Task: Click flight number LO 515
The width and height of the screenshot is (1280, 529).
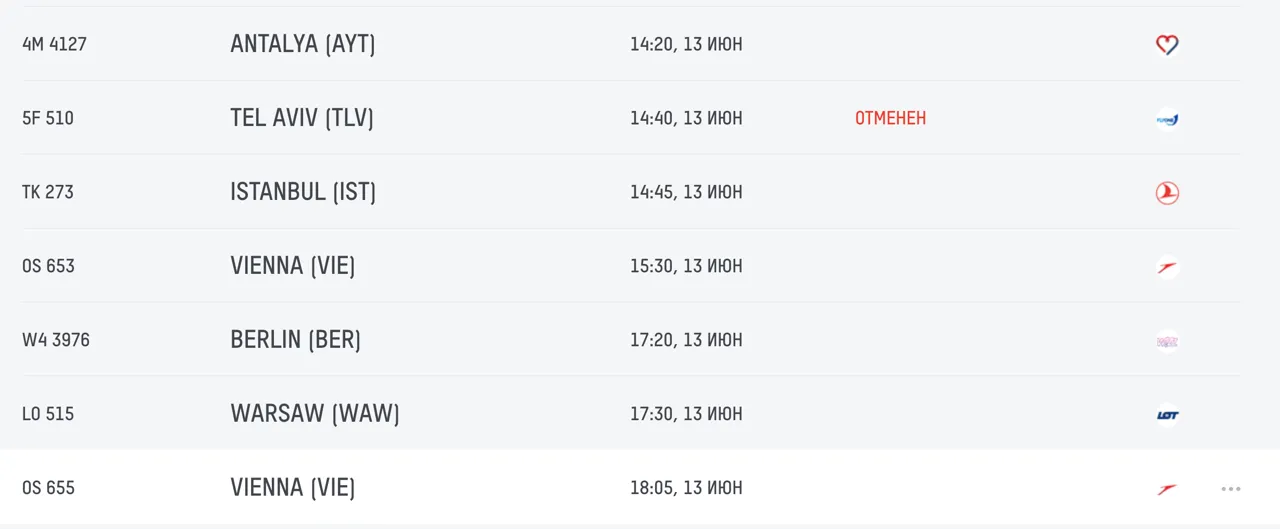Action: [48, 414]
